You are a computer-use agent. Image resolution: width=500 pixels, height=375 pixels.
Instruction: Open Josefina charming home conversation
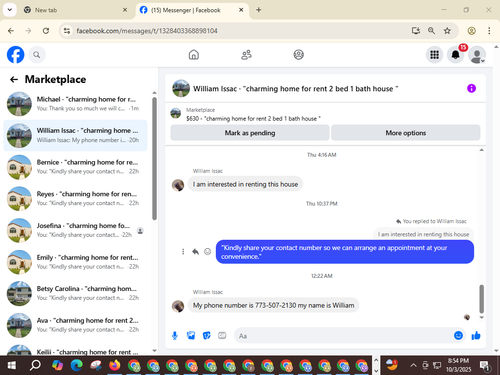(75, 230)
